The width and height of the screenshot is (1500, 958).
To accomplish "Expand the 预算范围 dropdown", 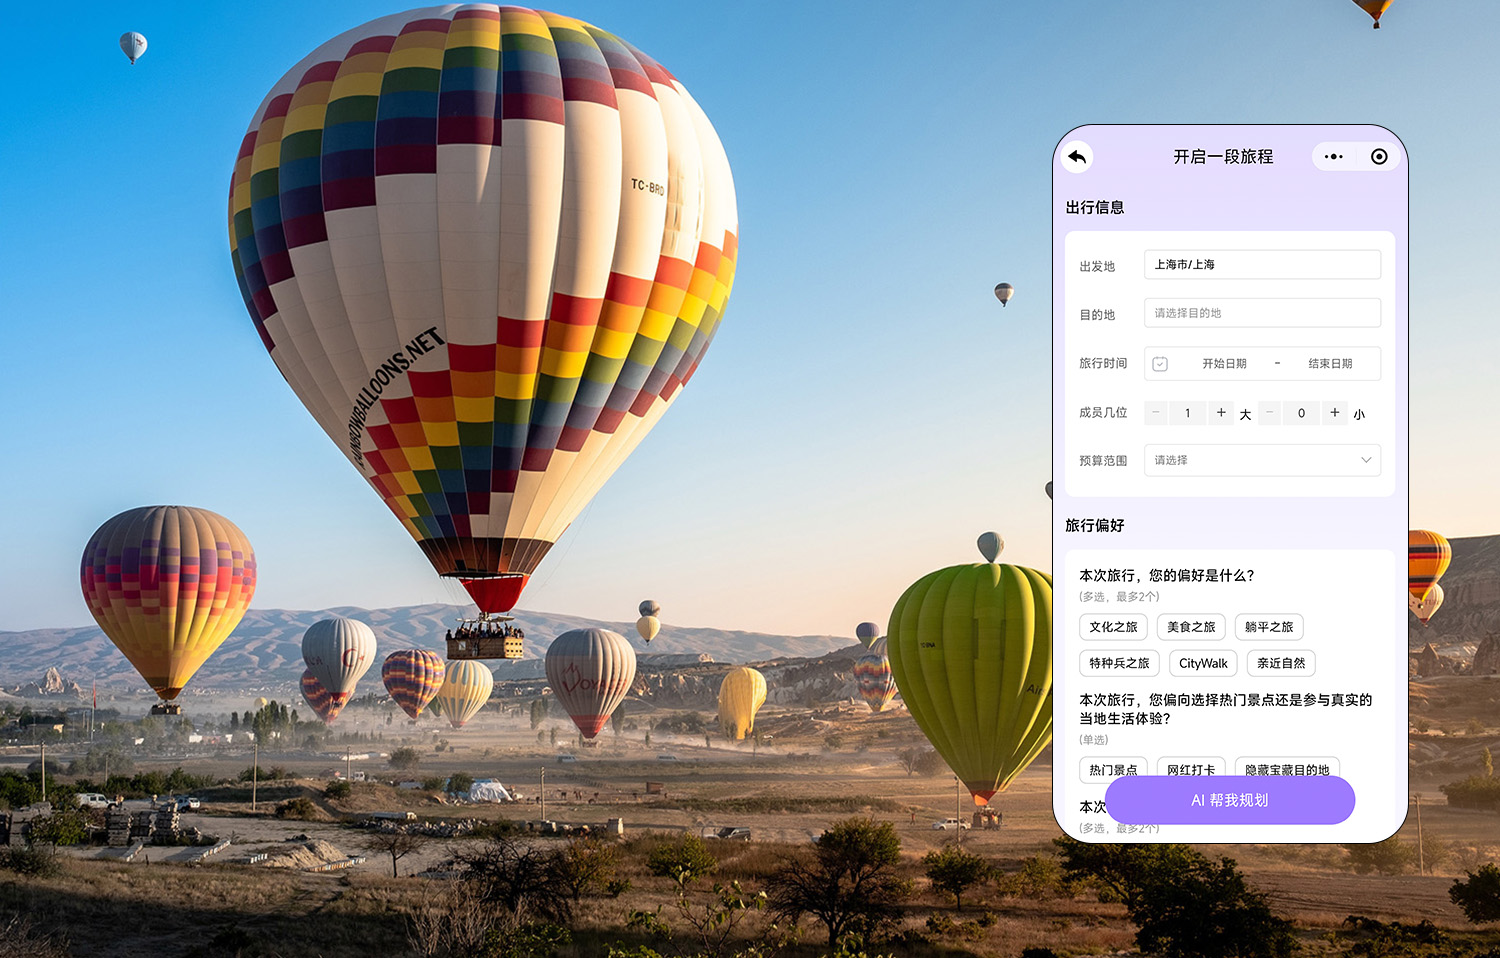I will click(x=1262, y=461).
